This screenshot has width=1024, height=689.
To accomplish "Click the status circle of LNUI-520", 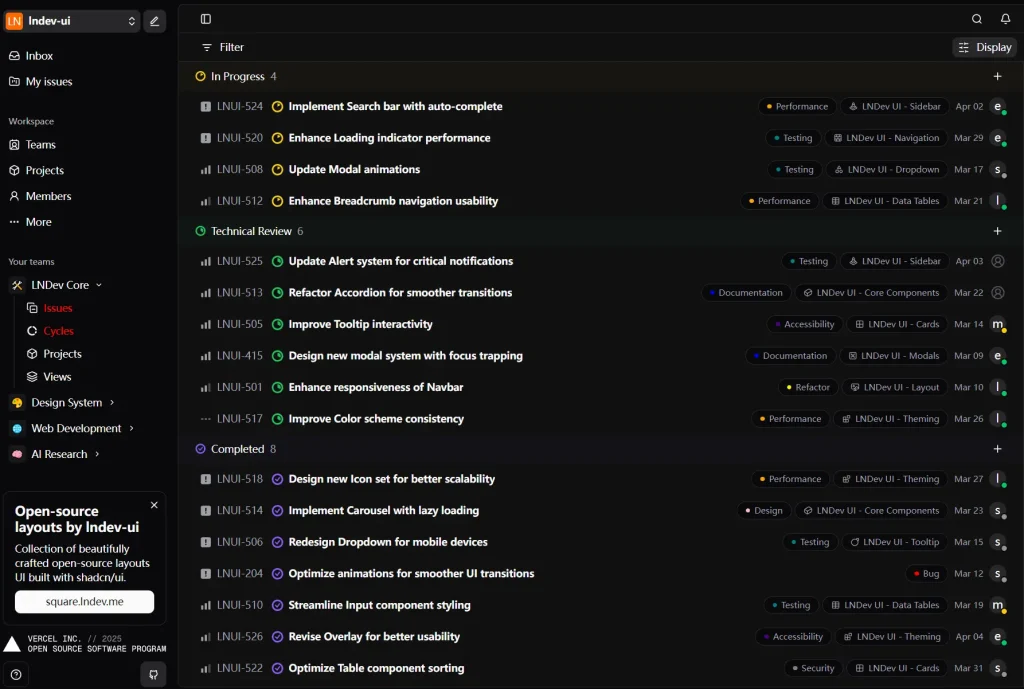I will point(278,138).
